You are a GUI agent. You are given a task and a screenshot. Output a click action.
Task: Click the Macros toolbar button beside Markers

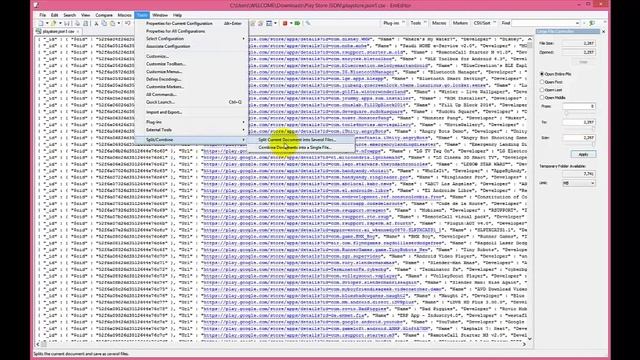click(439, 23)
